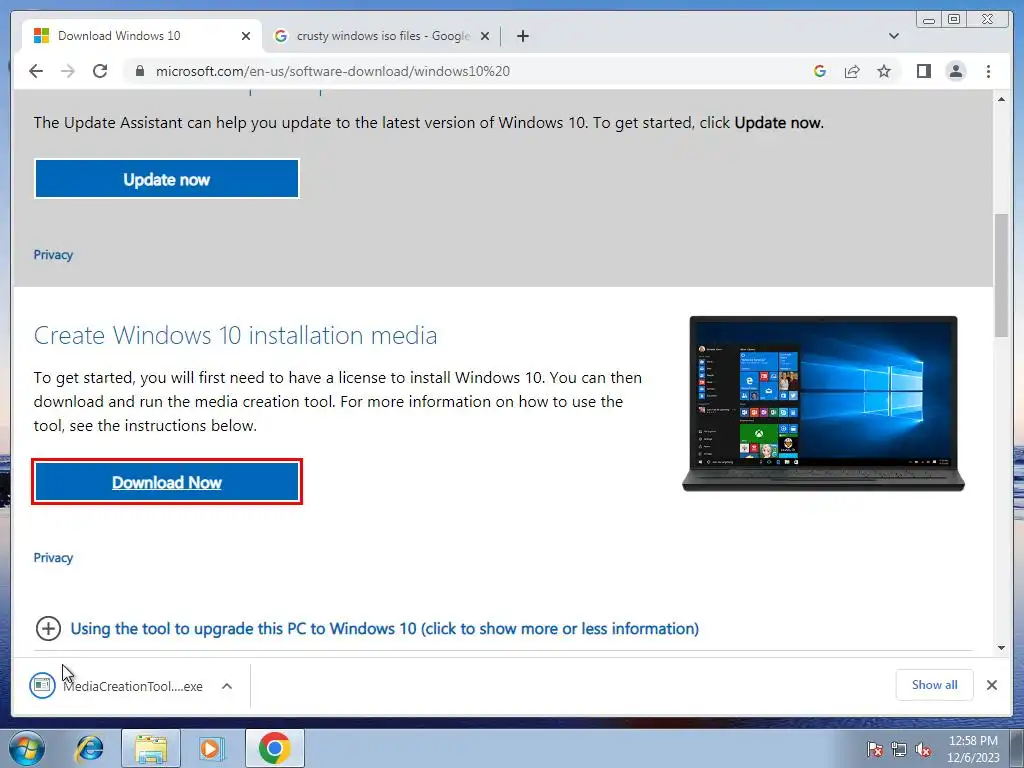Click Chrome icon in taskbar

[x=274, y=748]
